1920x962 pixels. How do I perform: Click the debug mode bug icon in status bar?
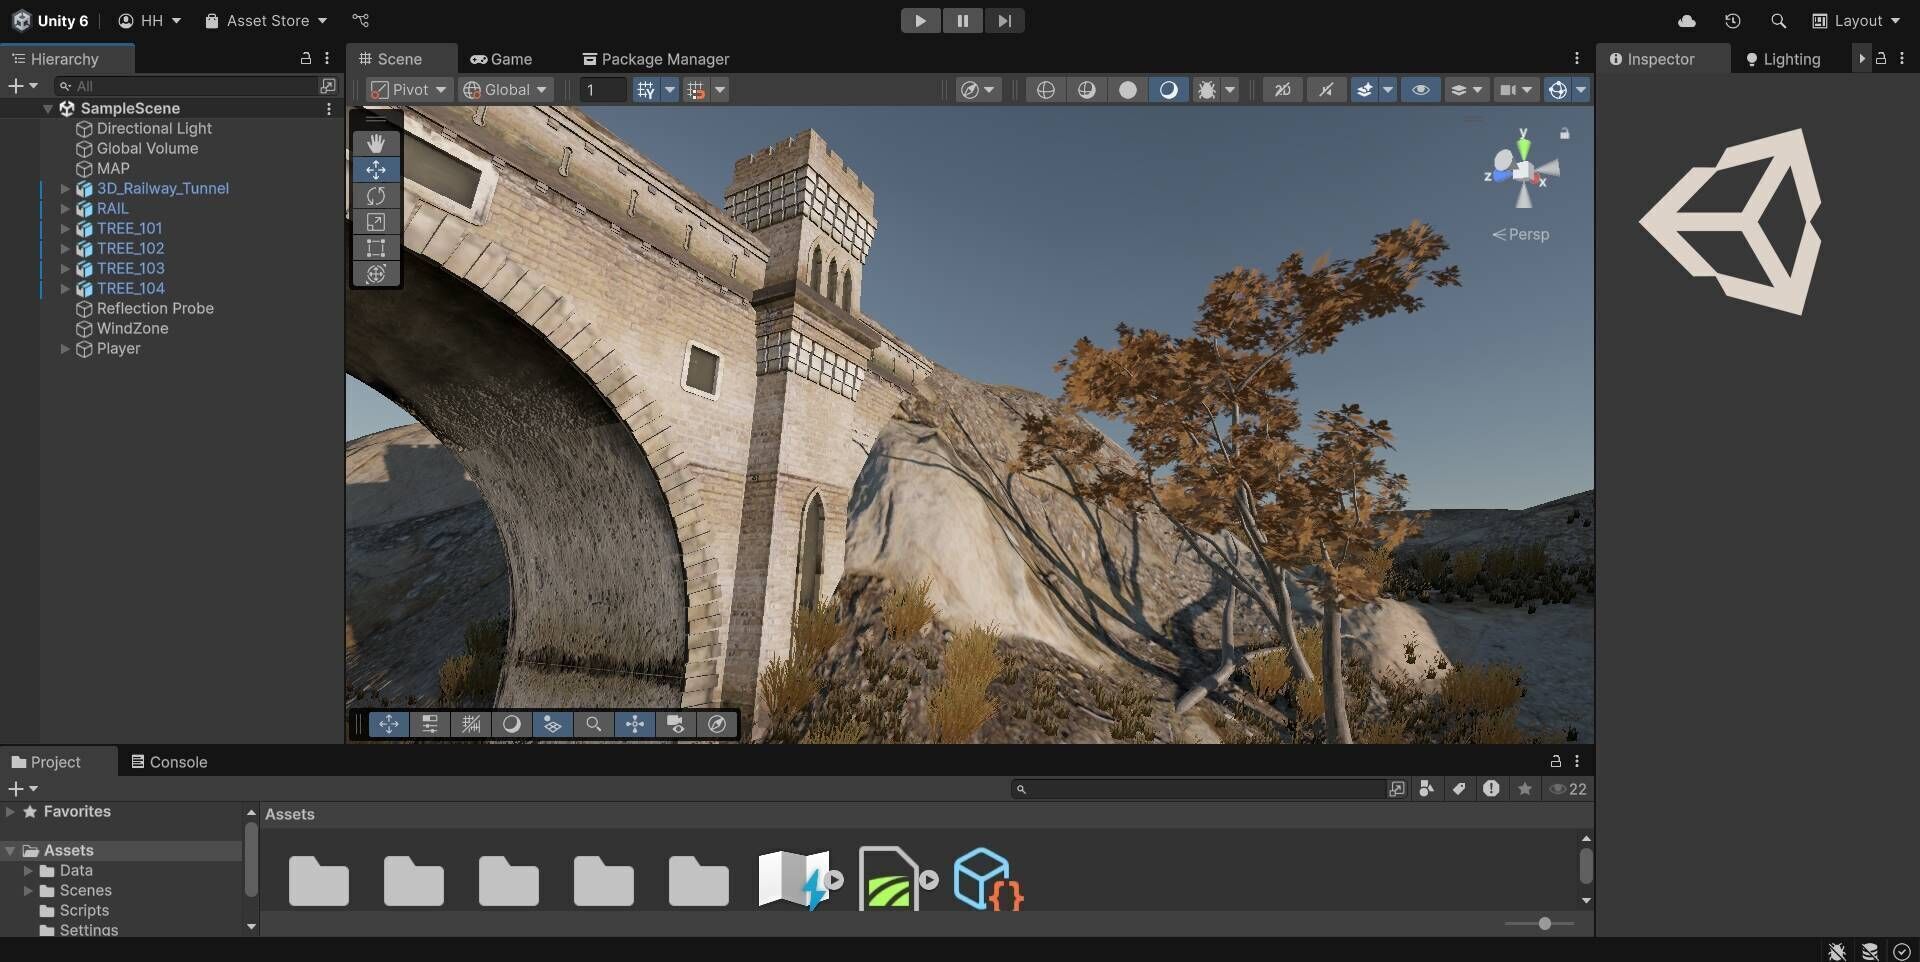coord(1837,952)
